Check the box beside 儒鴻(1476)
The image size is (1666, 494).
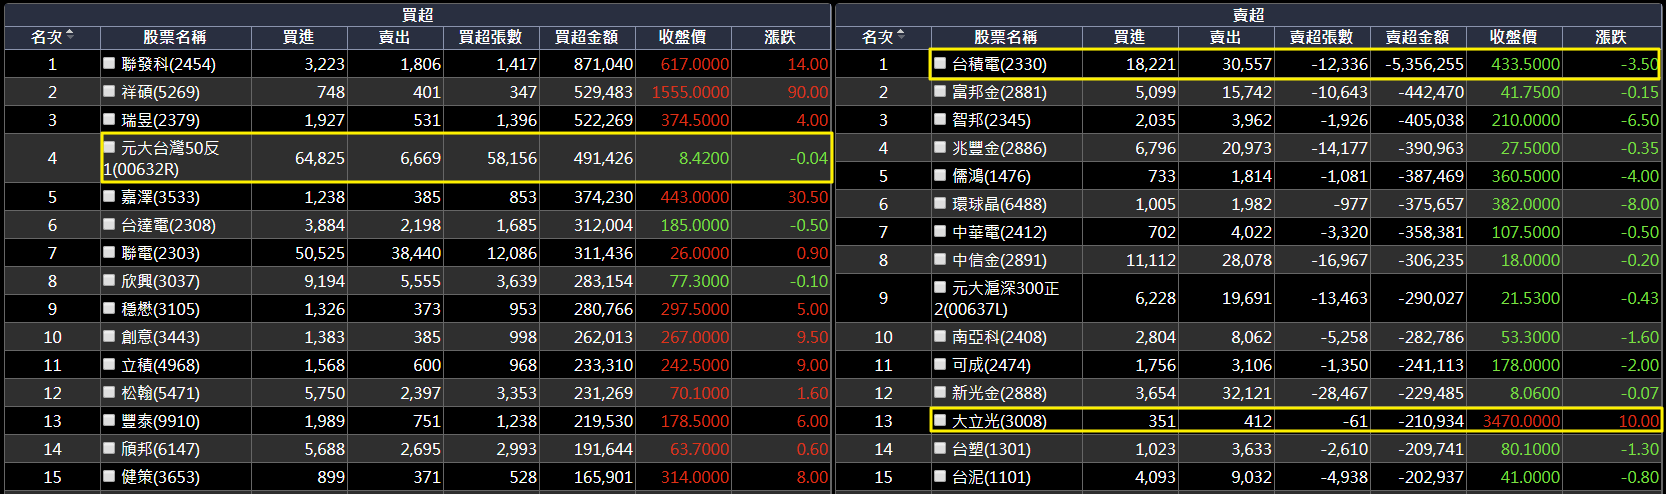(940, 175)
